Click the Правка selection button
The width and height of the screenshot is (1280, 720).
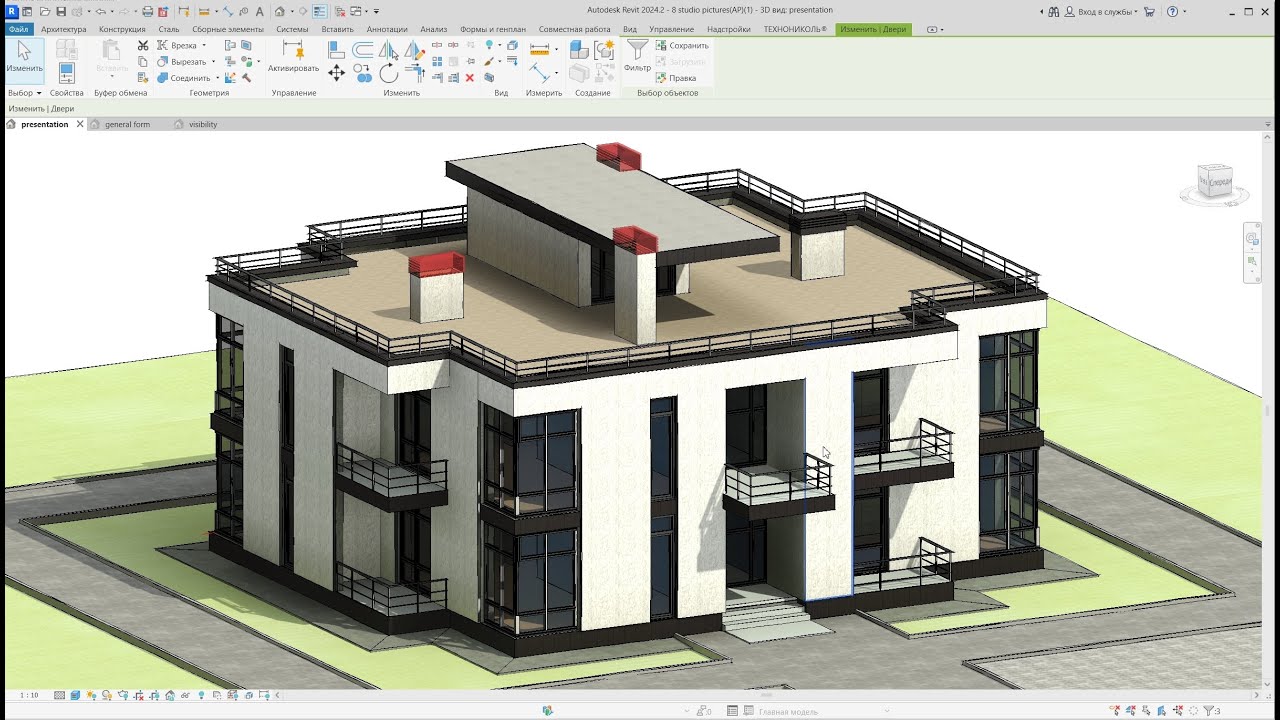click(676, 78)
